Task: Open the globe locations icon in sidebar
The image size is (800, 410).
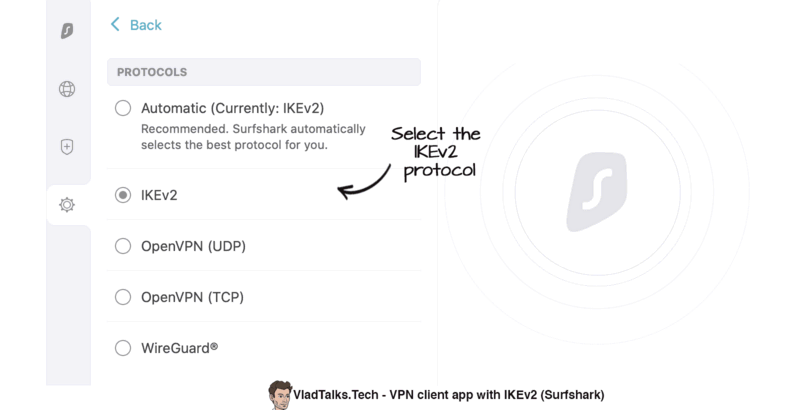Action: pyautogui.click(x=67, y=89)
